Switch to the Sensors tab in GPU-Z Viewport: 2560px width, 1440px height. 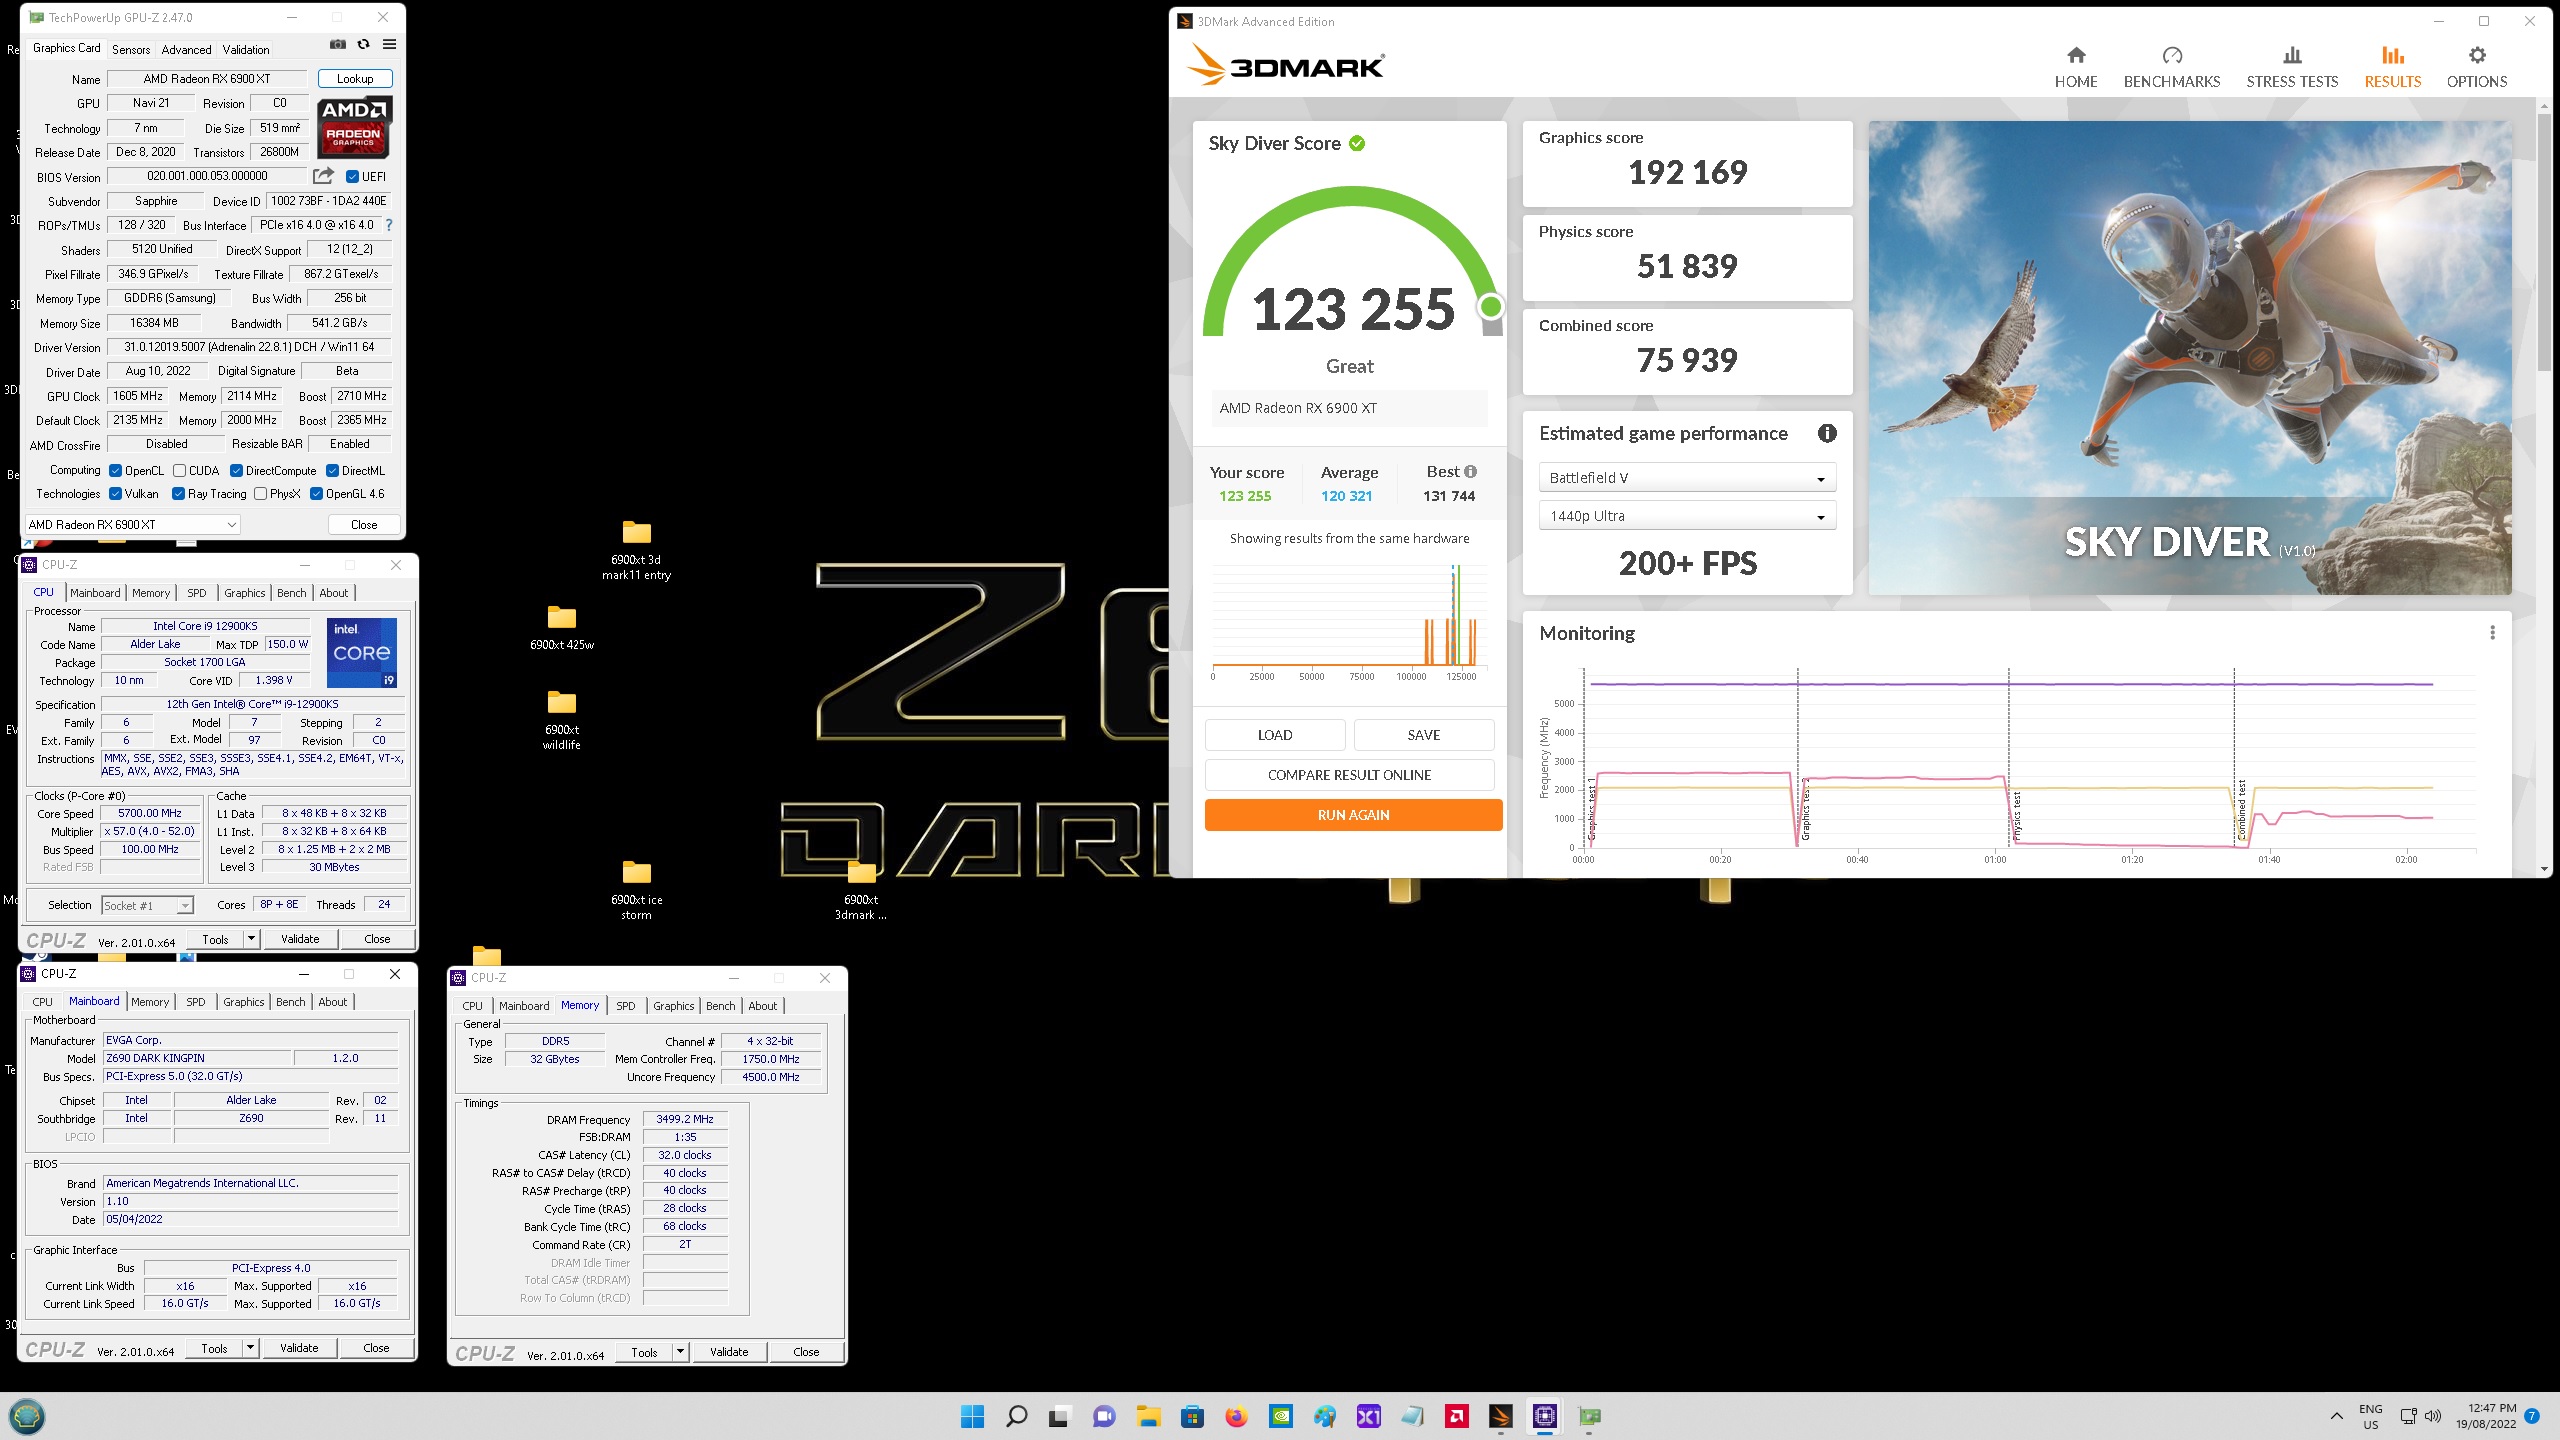(x=131, y=49)
